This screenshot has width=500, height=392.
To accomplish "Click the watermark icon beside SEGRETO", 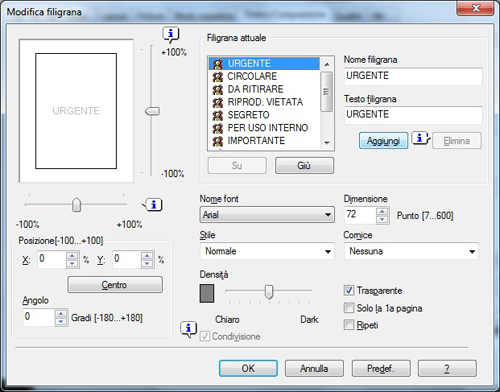I will [217, 115].
